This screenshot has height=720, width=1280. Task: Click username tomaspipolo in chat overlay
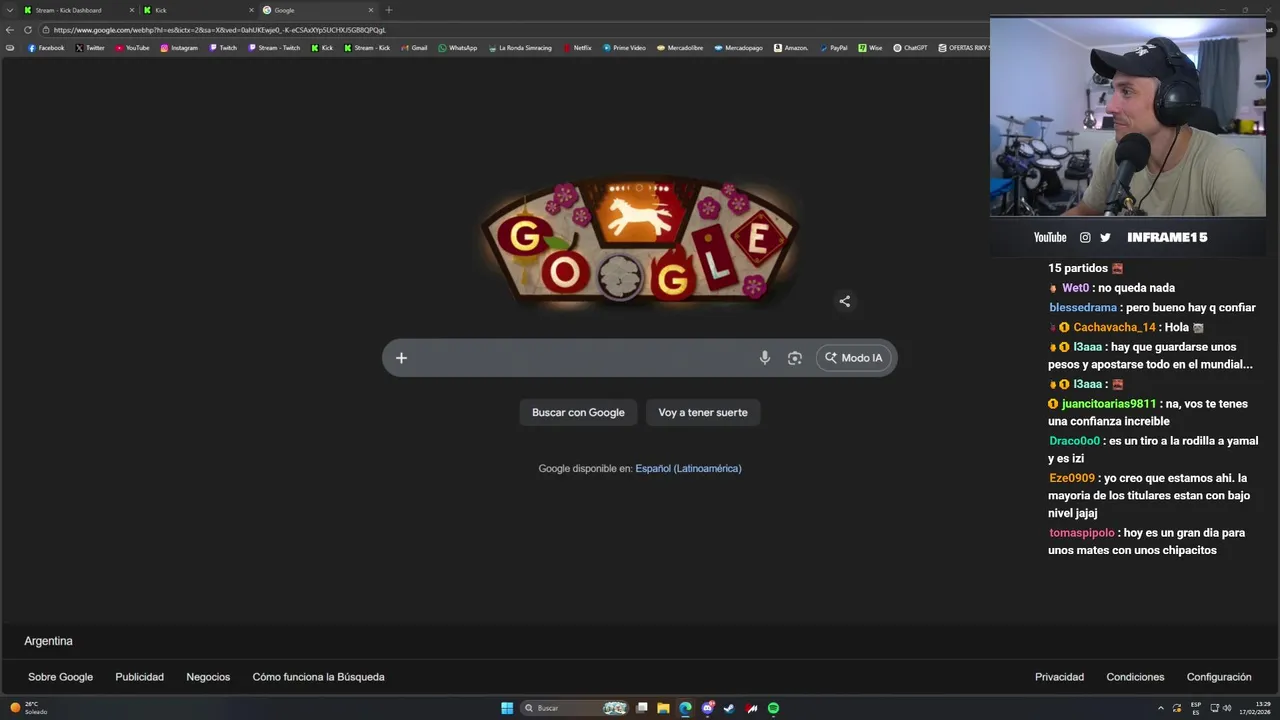1082,533
